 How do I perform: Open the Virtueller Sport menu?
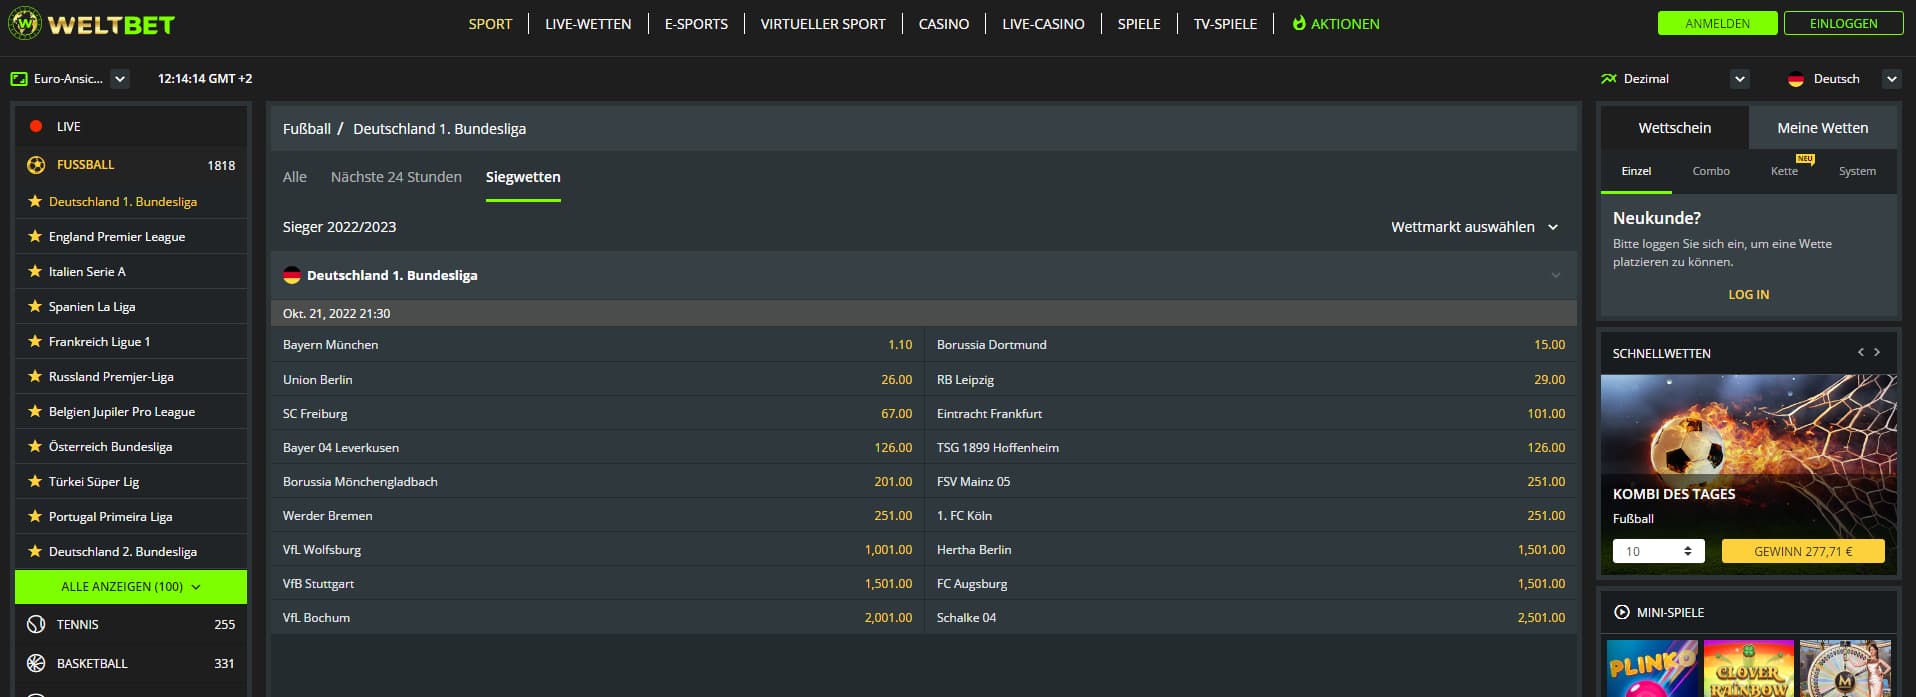tap(823, 24)
